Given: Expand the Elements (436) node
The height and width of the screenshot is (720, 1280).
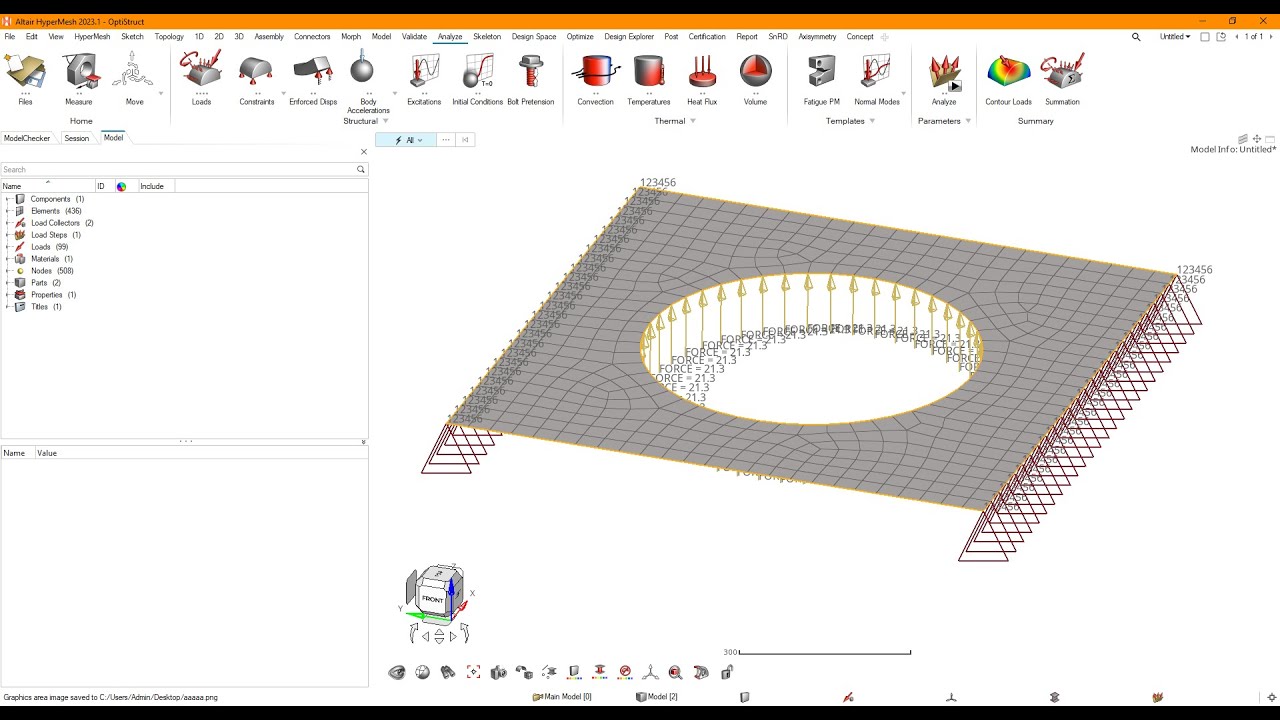Looking at the screenshot, I should pos(7,211).
